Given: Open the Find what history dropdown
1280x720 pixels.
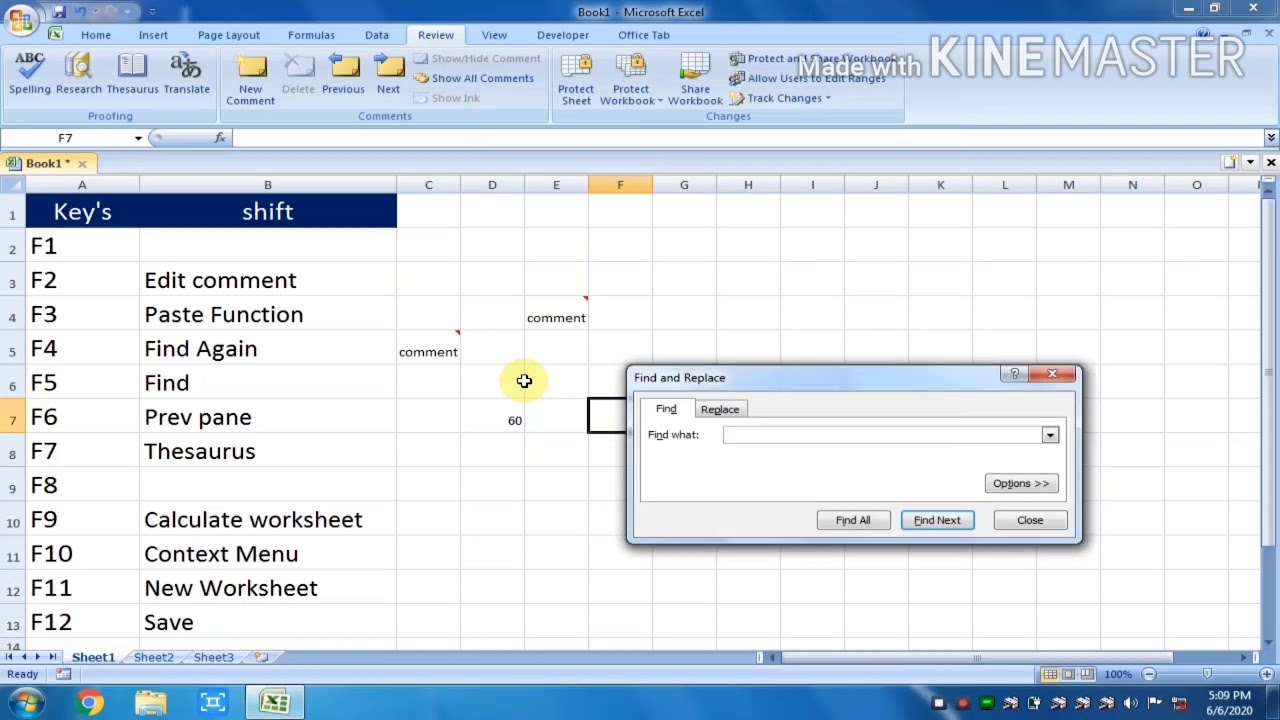Looking at the screenshot, I should coord(1050,435).
